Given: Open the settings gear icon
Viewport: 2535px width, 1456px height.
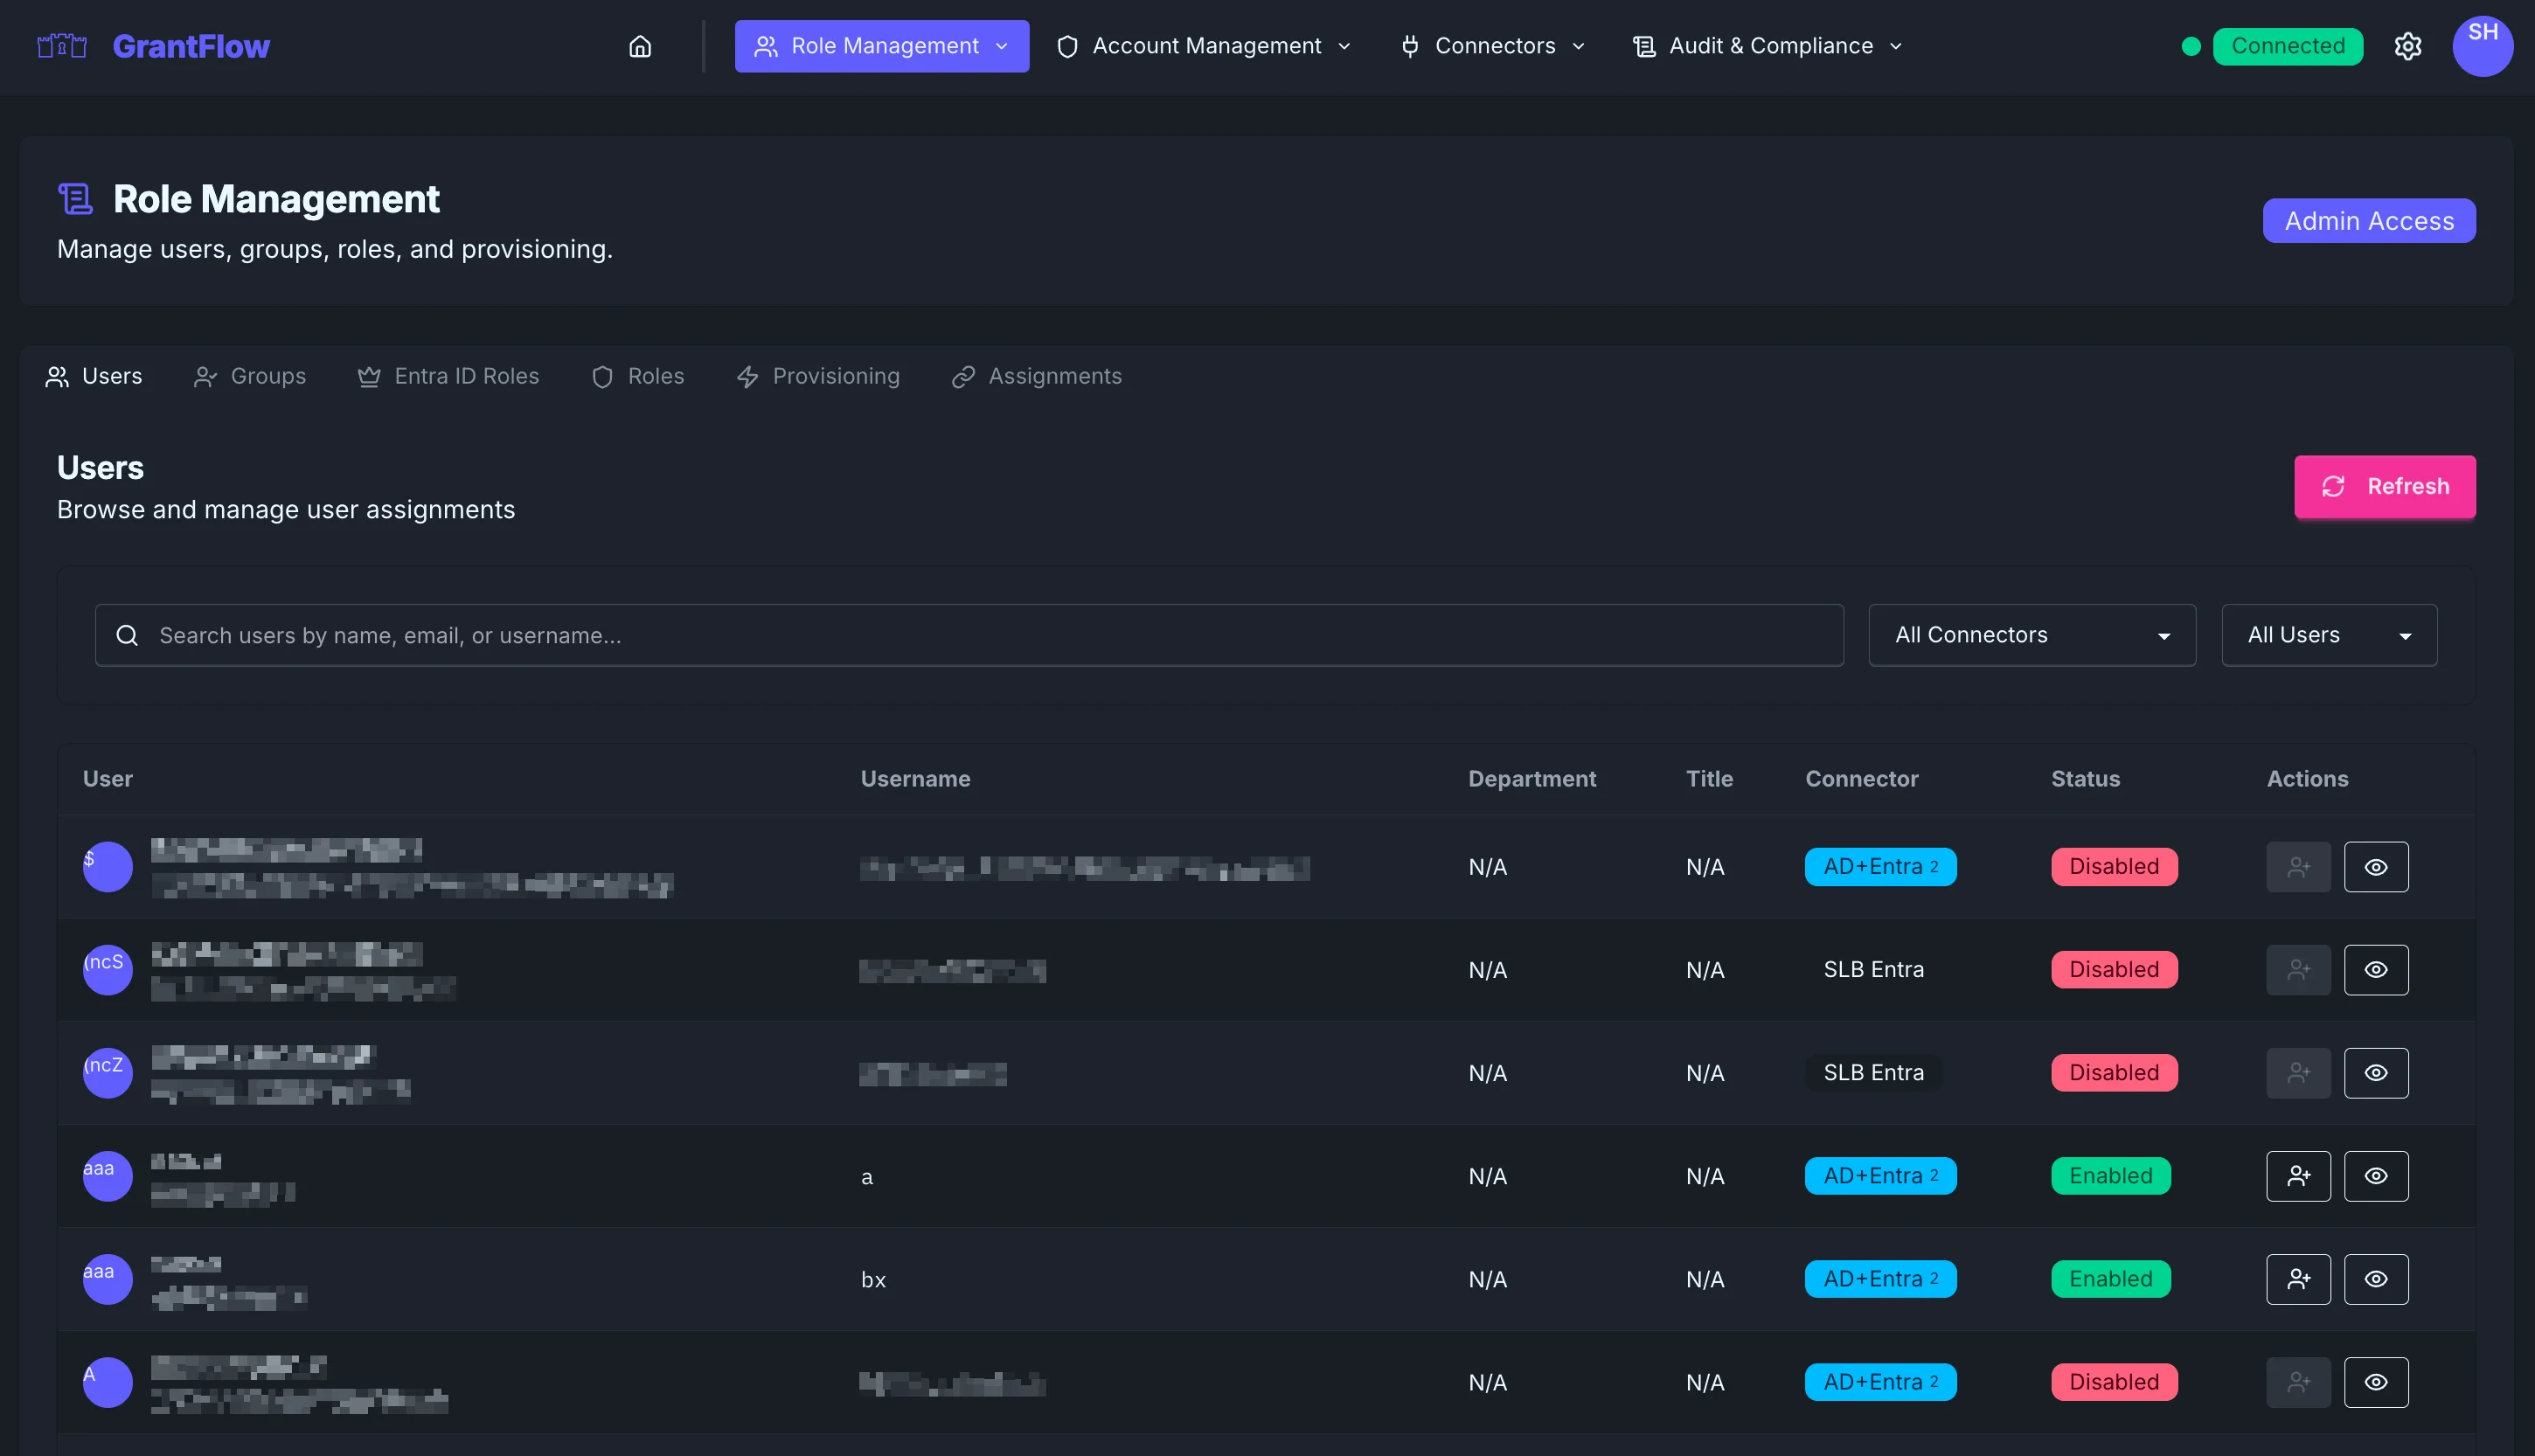Looking at the screenshot, I should pyautogui.click(x=2407, y=46).
